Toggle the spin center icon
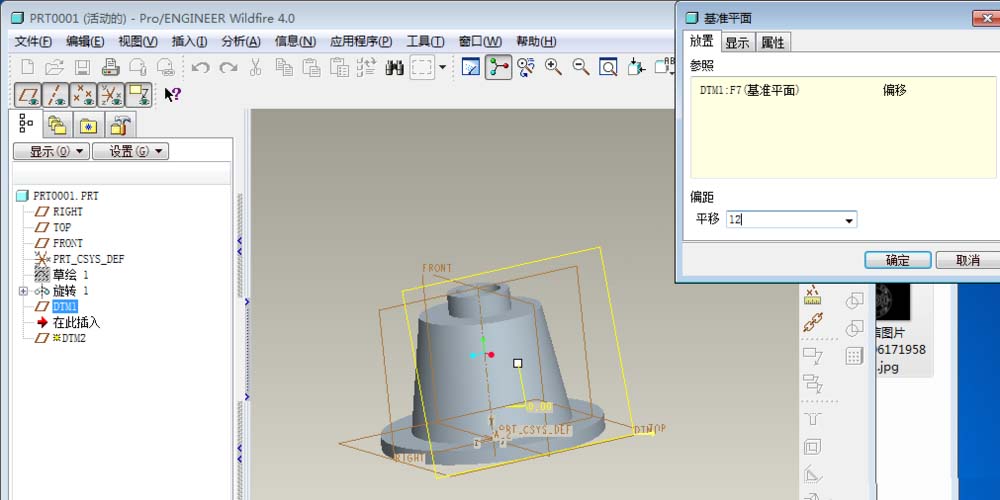 [498, 67]
